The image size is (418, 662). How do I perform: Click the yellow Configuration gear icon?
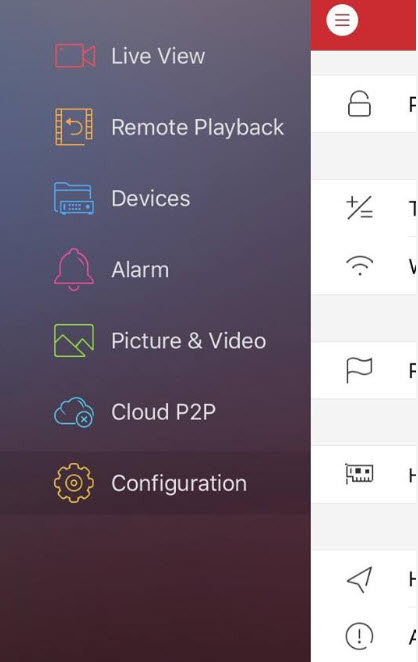(x=74, y=483)
